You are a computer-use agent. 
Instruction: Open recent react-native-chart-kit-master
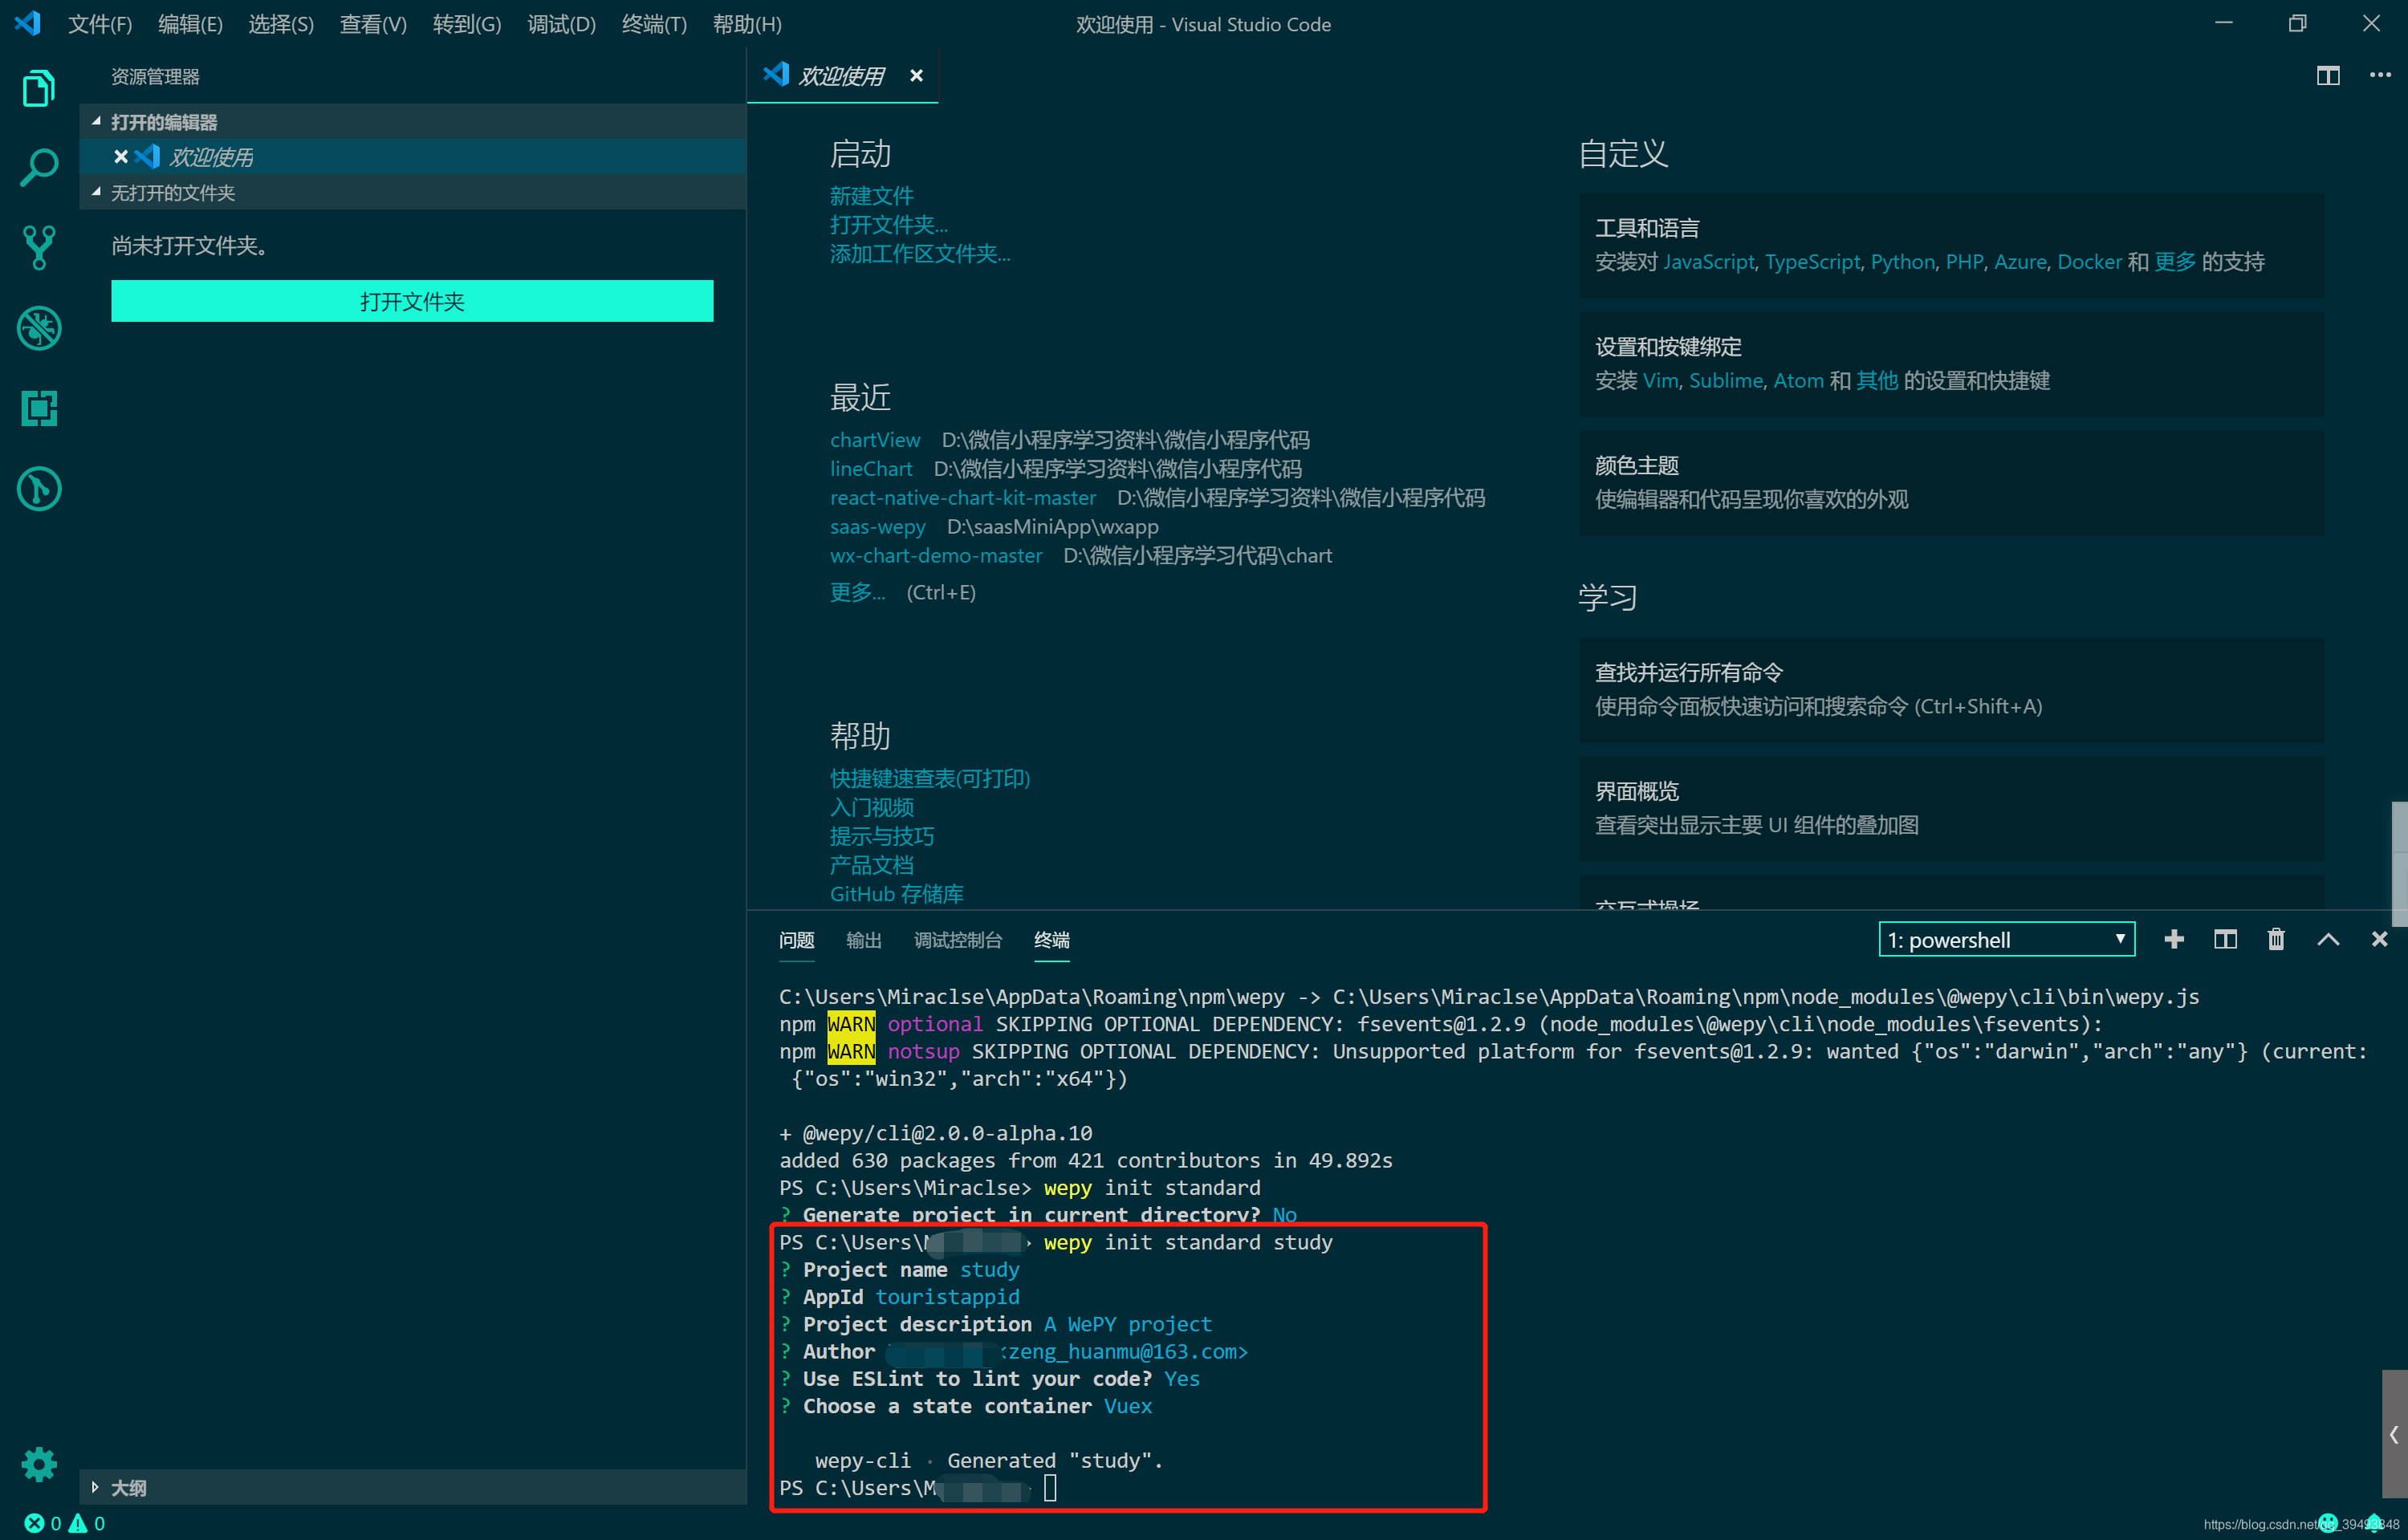(x=962, y=498)
